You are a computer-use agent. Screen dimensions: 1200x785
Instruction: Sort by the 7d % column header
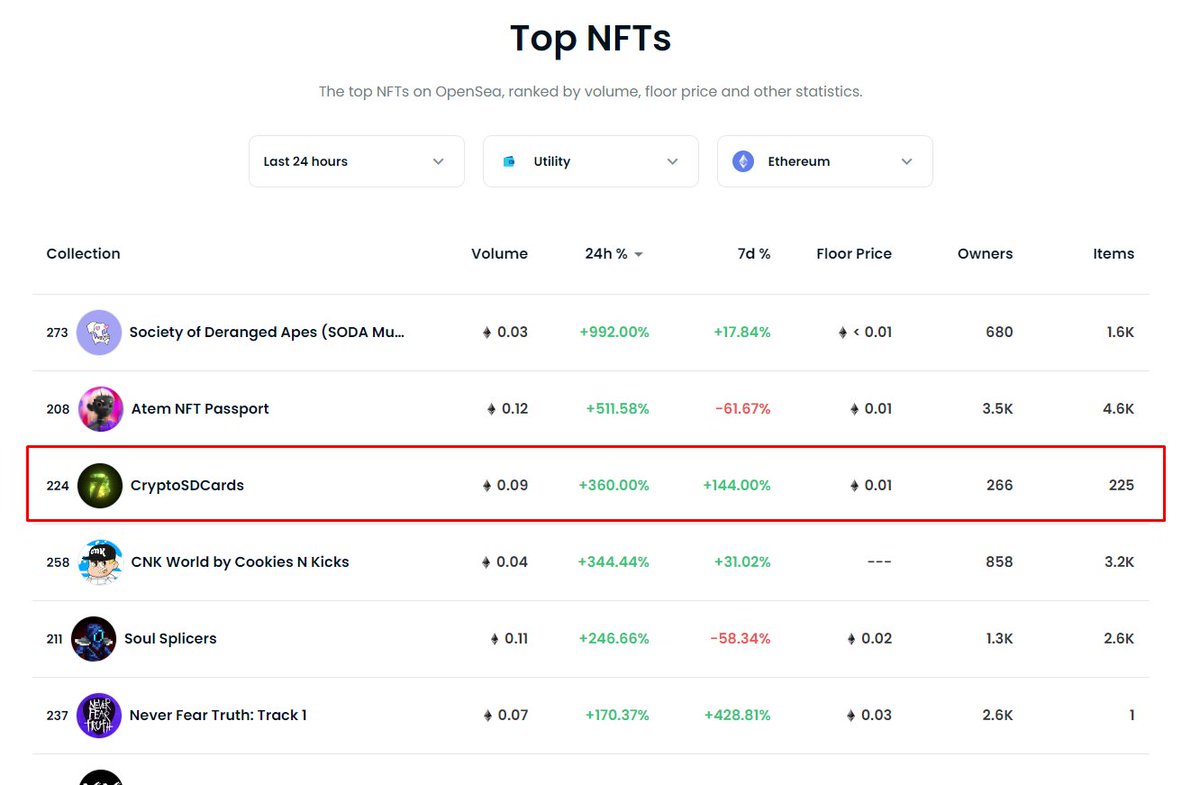[x=754, y=254]
